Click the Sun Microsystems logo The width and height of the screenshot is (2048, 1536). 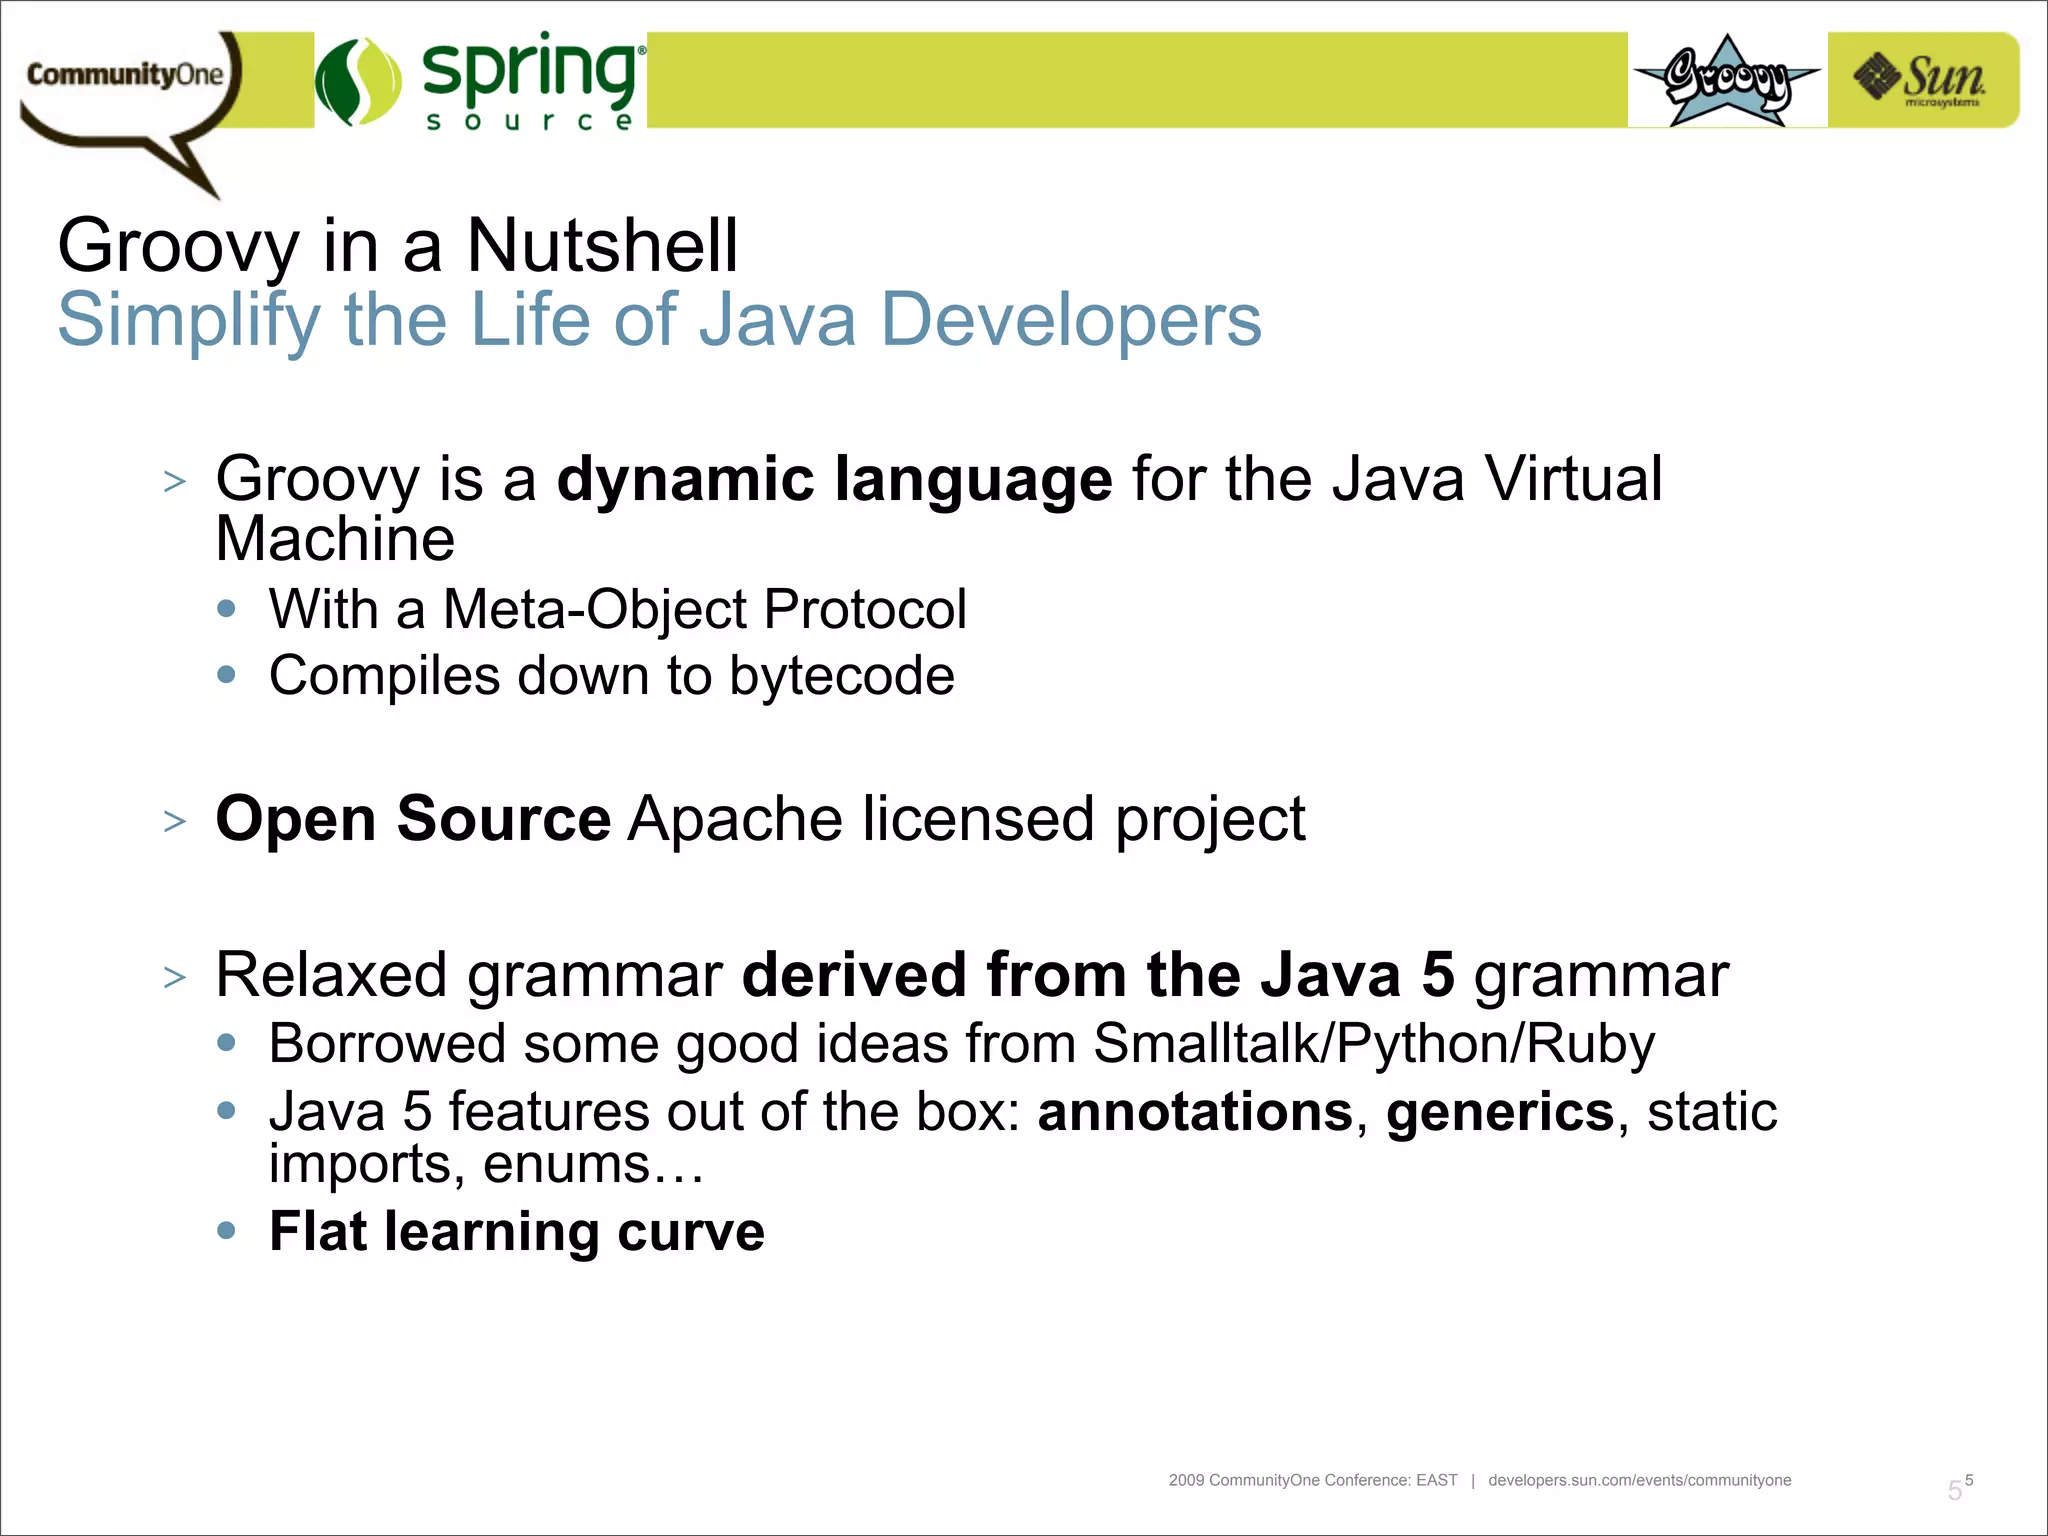tap(1921, 80)
